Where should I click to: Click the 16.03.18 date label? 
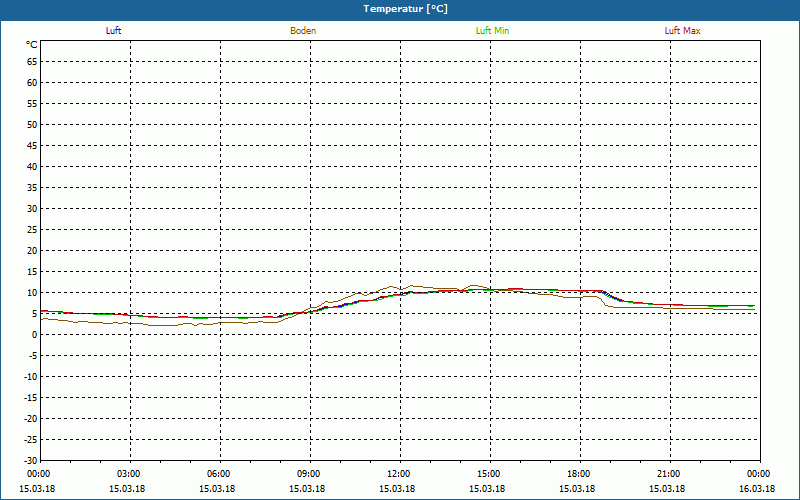[x=757, y=489]
